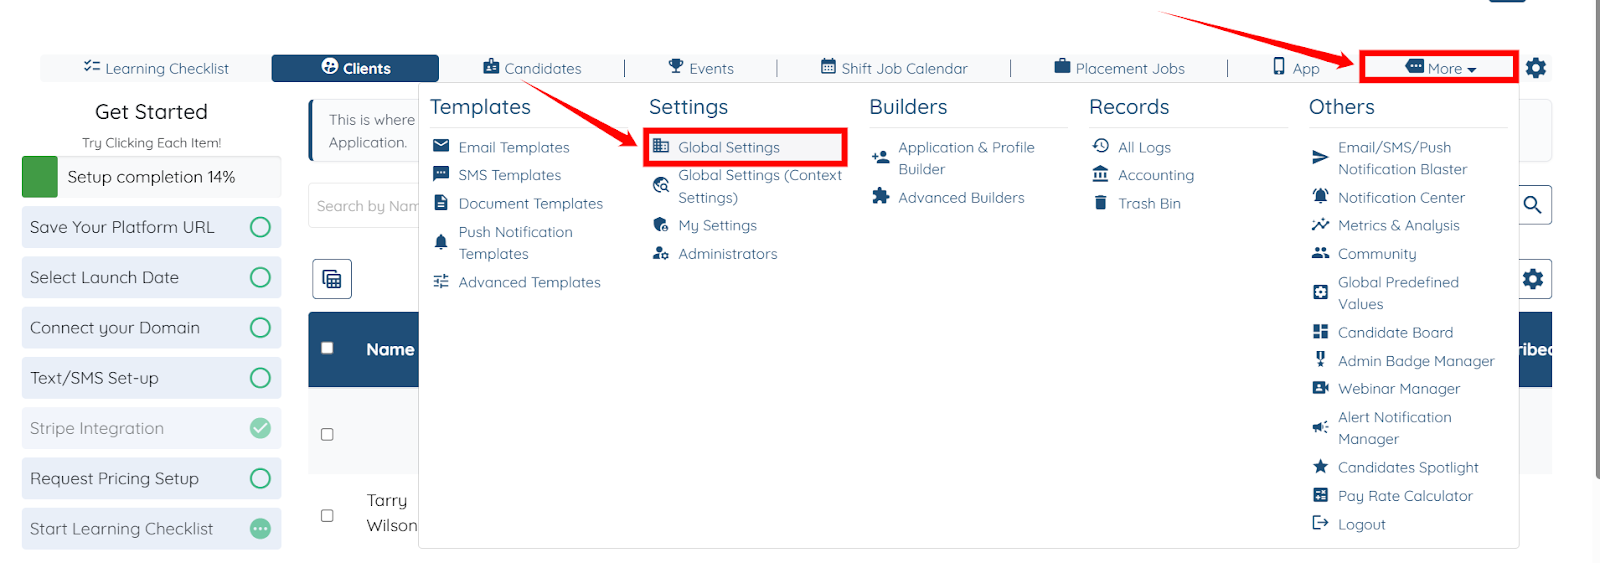This screenshot has width=1600, height=563.
Task: Open Trash Bin from Records
Action: (x=1148, y=204)
